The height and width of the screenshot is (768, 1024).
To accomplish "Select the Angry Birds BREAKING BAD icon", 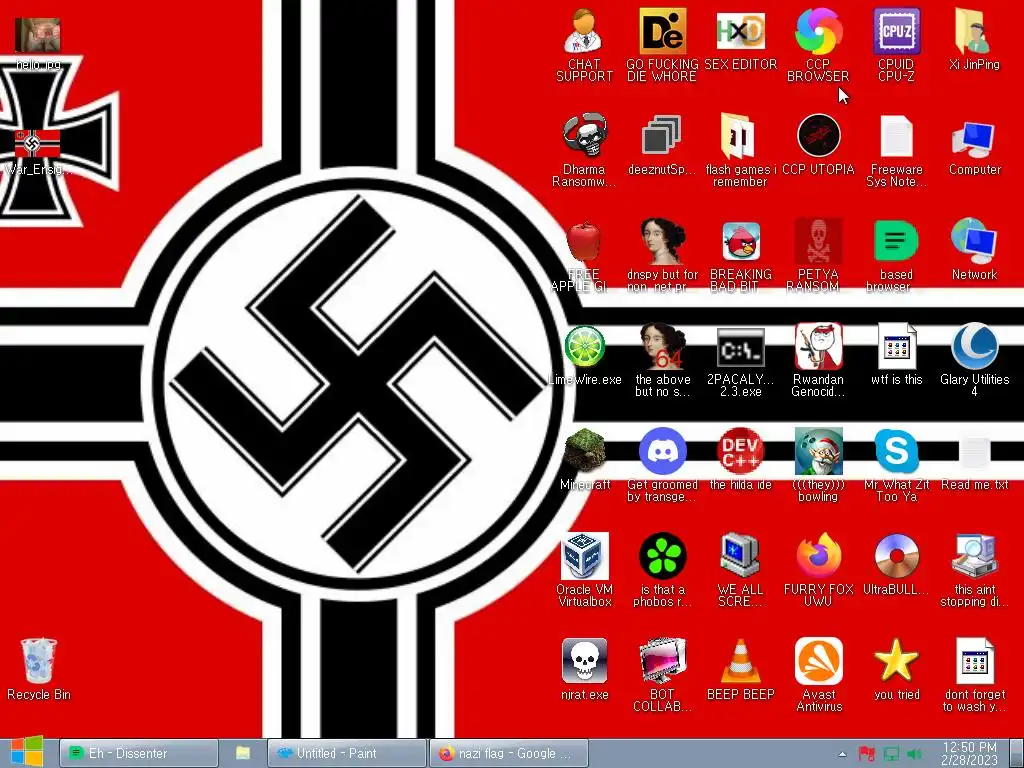I will coord(740,242).
